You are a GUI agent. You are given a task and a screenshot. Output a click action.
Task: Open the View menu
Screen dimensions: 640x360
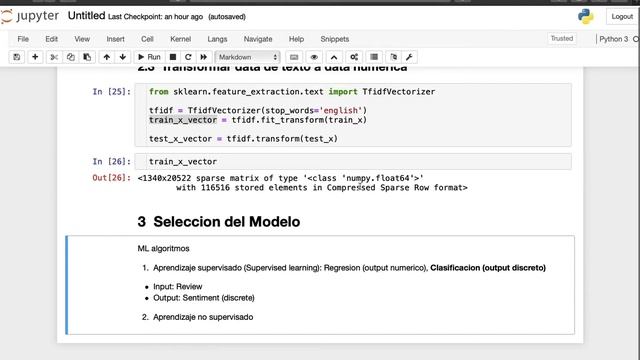(82, 39)
